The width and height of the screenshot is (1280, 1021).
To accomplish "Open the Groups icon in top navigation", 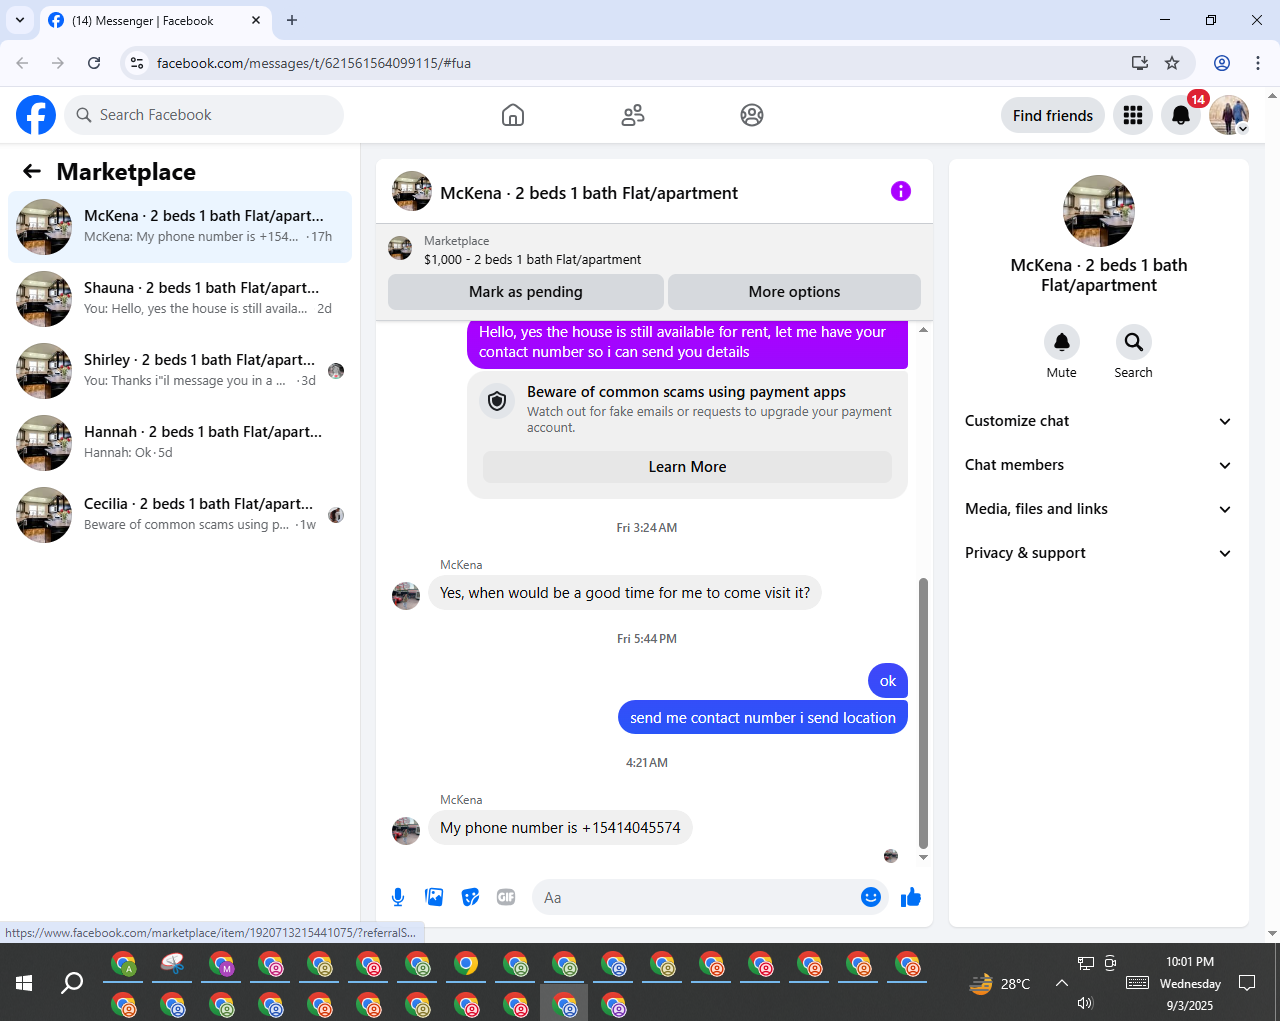I will pos(752,115).
